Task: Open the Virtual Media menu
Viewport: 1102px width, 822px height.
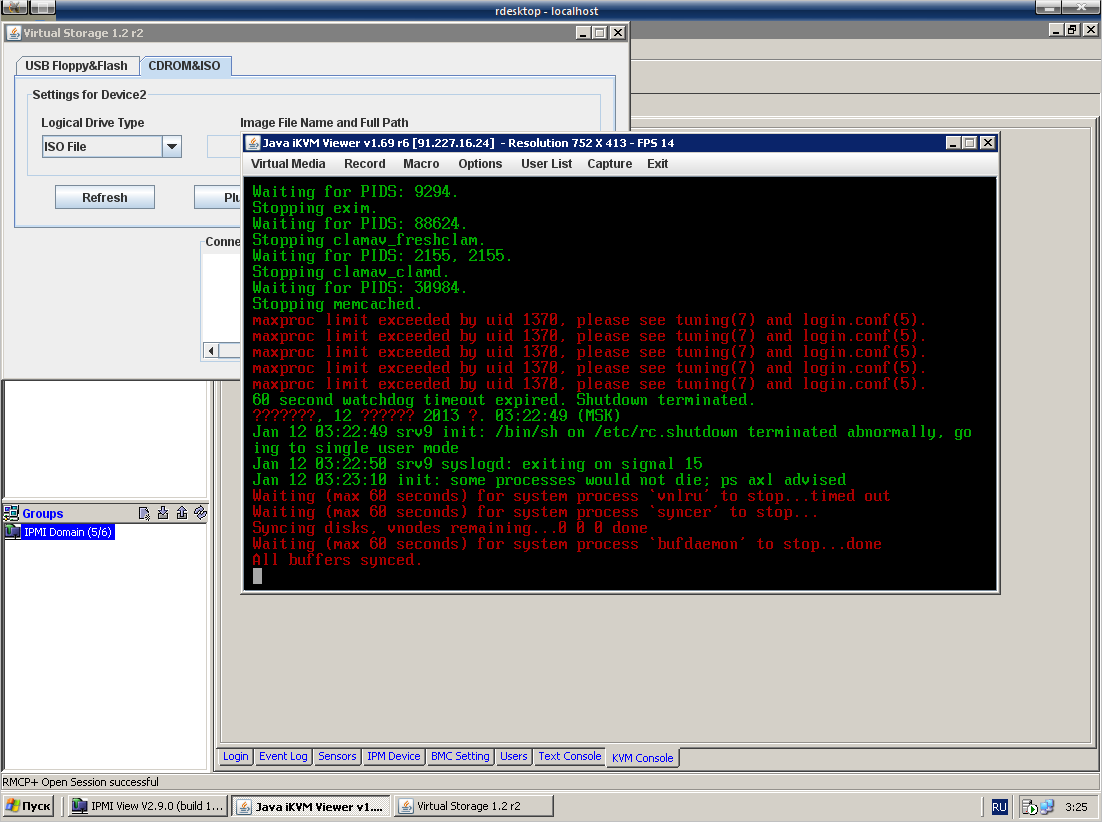Action: 288,164
